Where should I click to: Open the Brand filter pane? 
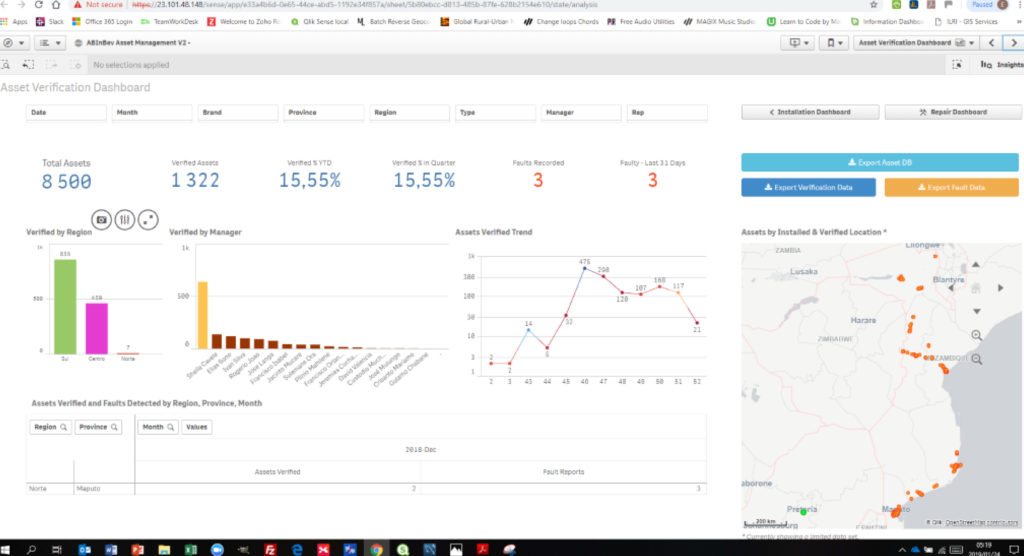(238, 113)
